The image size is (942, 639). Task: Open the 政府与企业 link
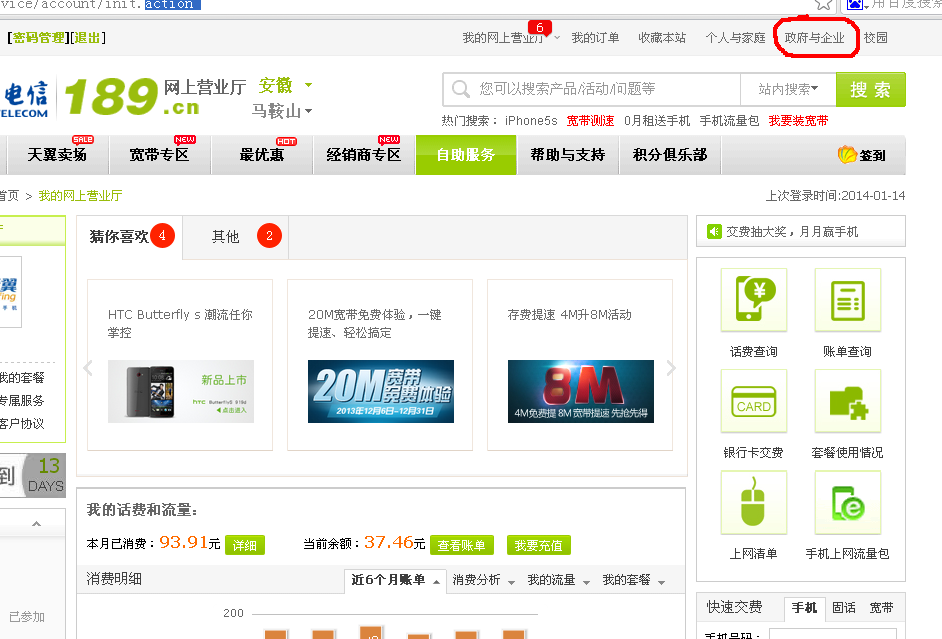(x=815, y=38)
